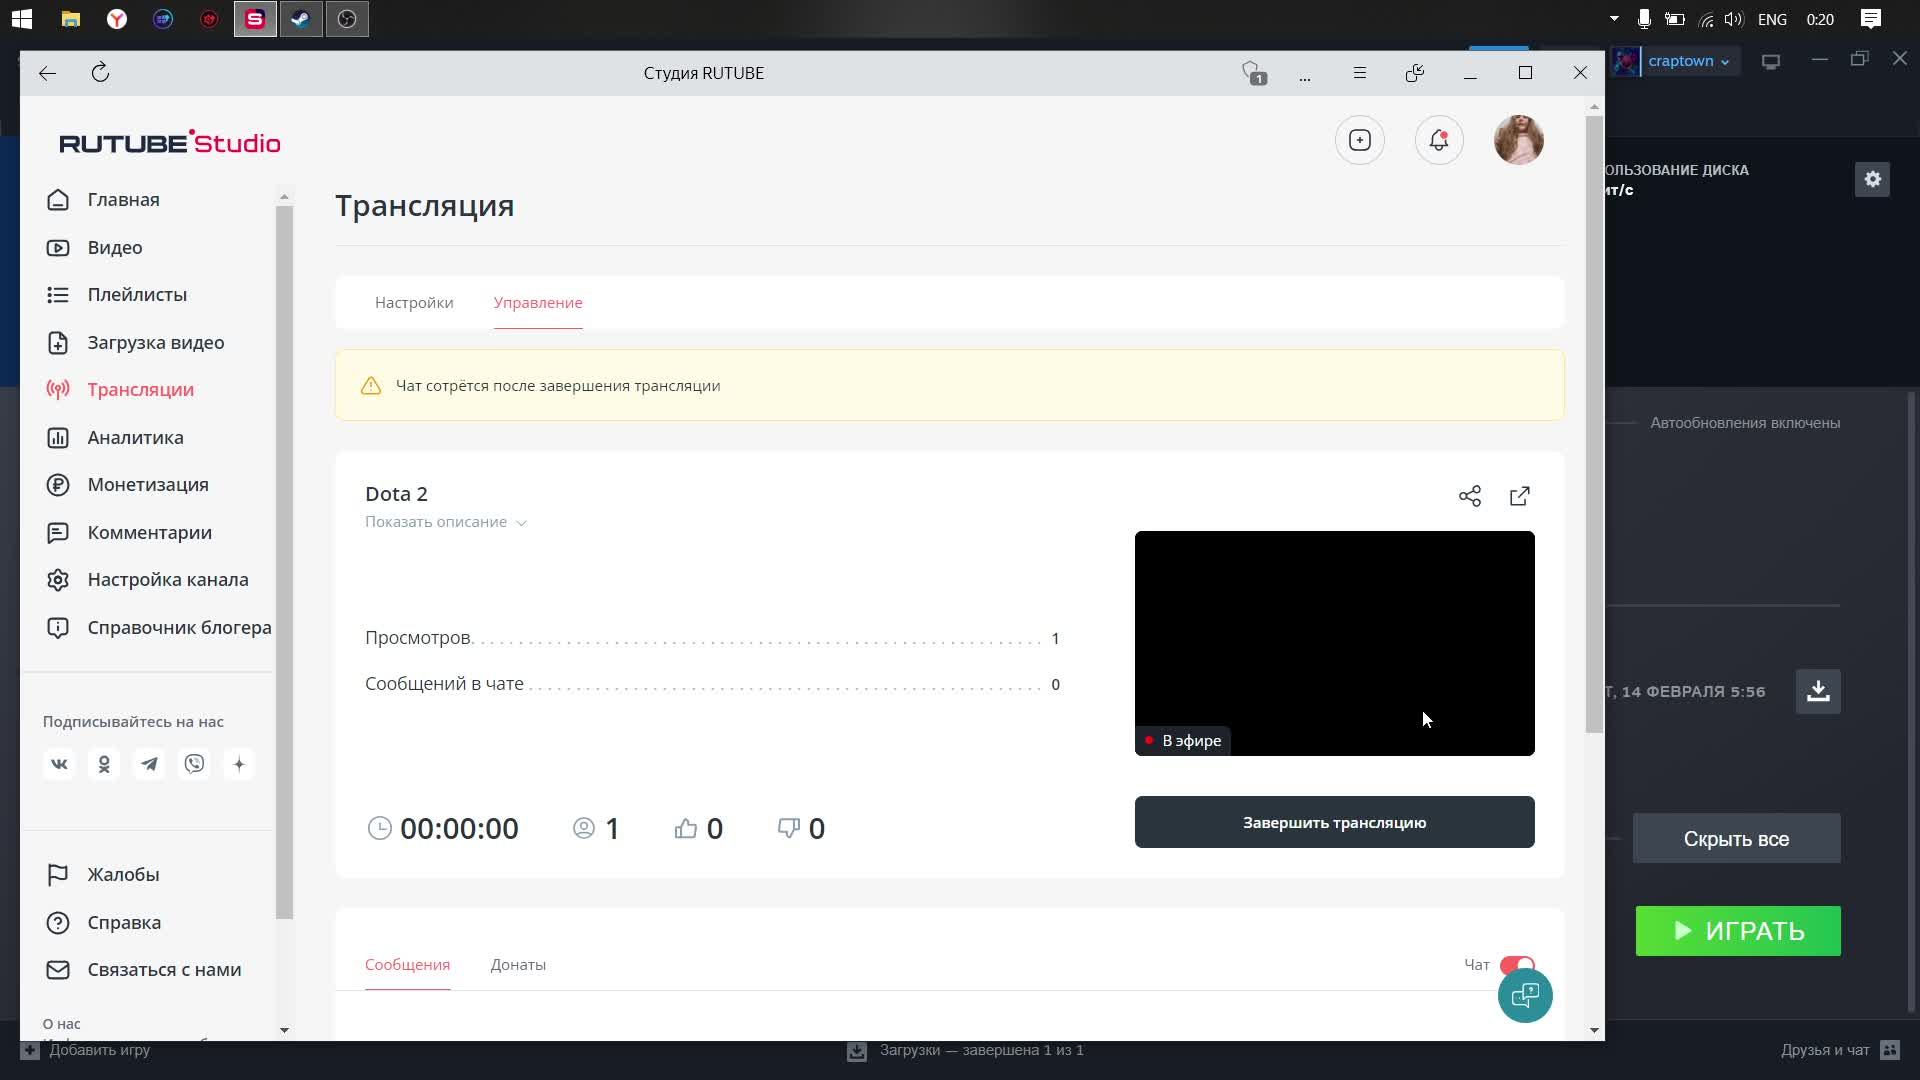Go to Плейлисты in sidebar
This screenshot has width=1920, height=1080.
point(137,295)
